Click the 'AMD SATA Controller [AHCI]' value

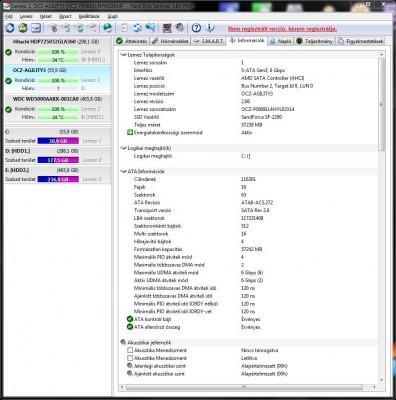pyautogui.click(x=273, y=78)
